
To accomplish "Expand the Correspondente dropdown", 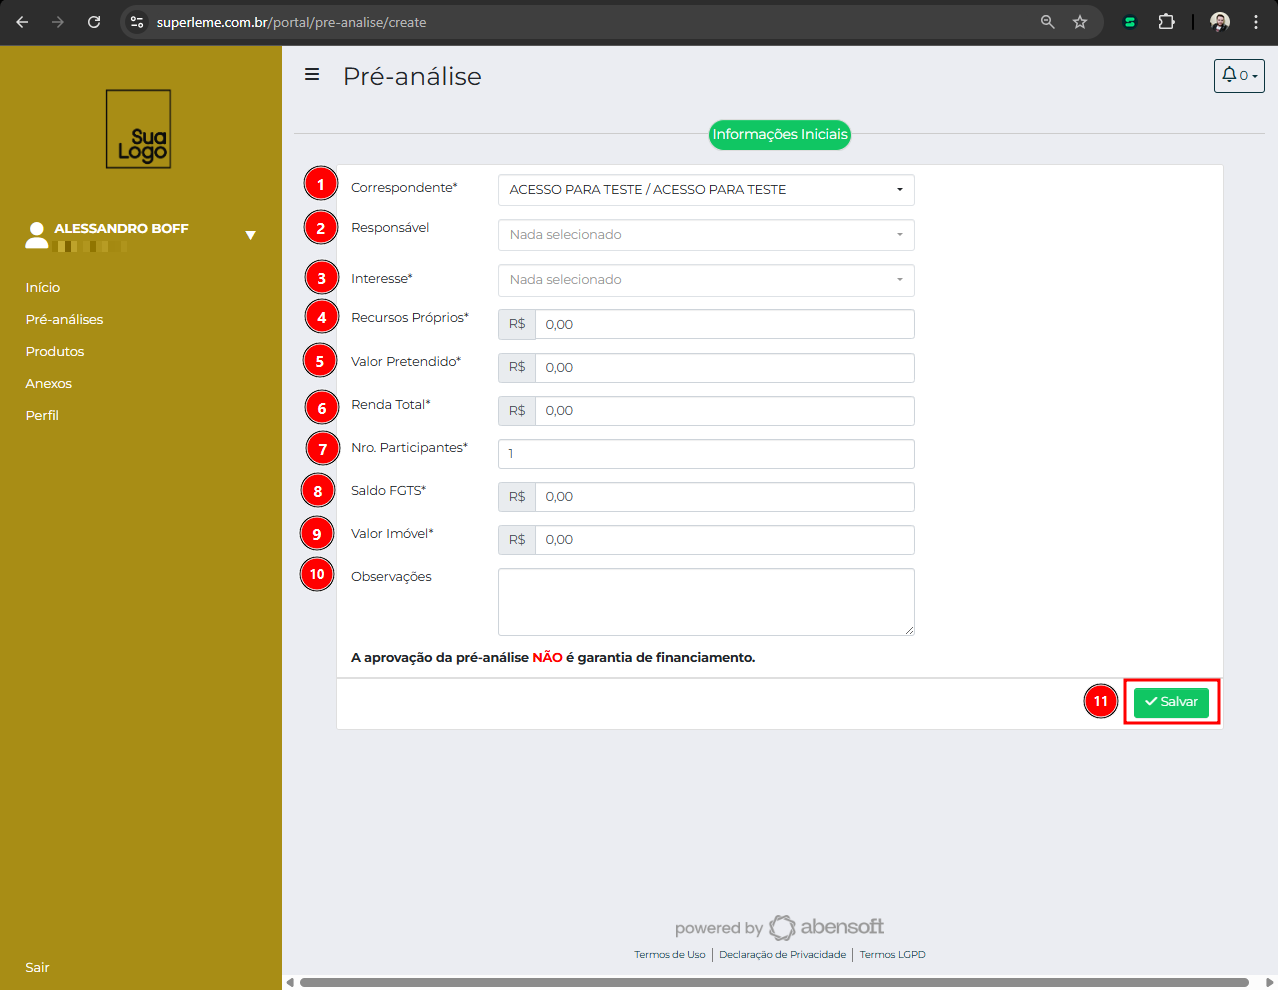I will [x=706, y=190].
